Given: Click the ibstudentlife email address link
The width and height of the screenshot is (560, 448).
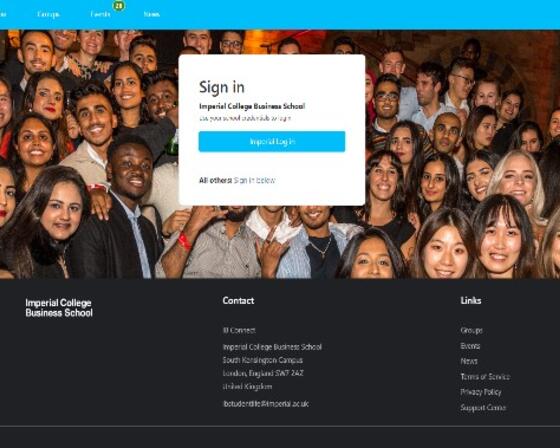Looking at the screenshot, I should pos(266,404).
